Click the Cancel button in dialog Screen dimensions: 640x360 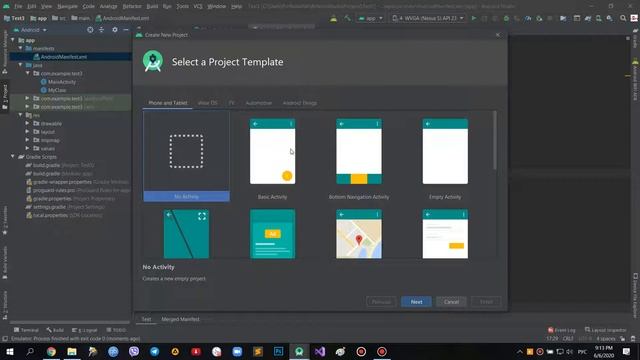[451, 302]
